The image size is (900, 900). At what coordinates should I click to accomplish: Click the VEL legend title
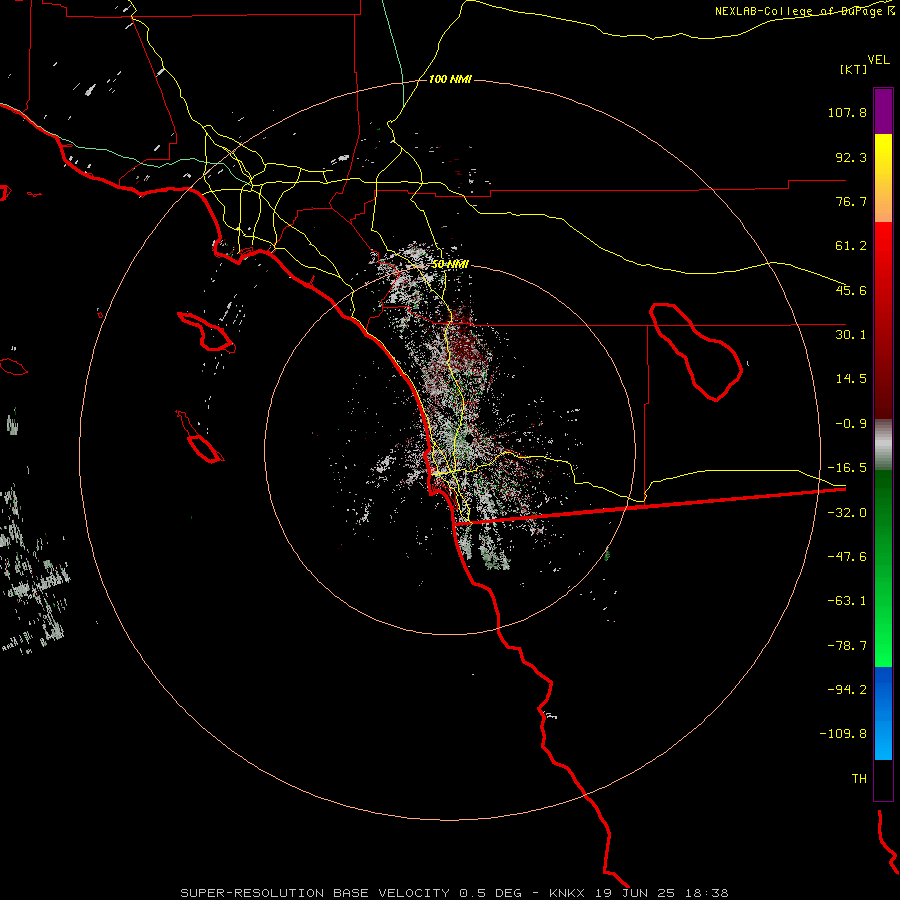click(x=878, y=60)
